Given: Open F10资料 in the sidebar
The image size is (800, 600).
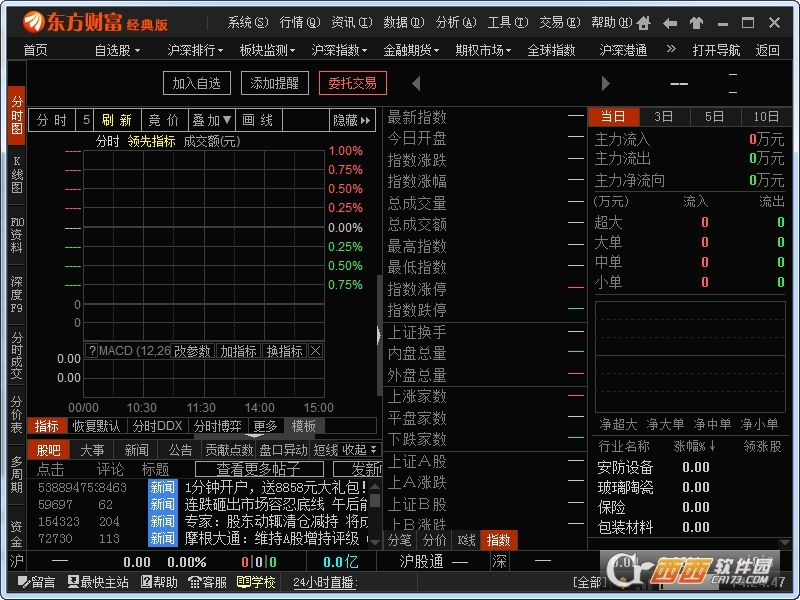Looking at the screenshot, I should tap(17, 235).
